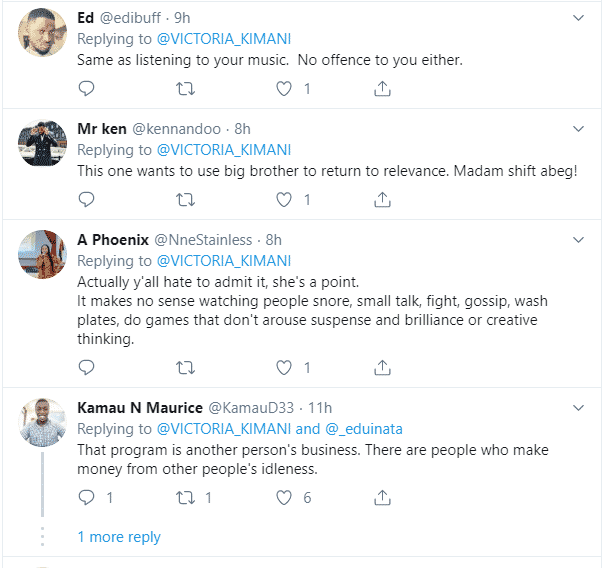Retweet Ed's tweet
The width and height of the screenshot is (604, 568).
185,89
